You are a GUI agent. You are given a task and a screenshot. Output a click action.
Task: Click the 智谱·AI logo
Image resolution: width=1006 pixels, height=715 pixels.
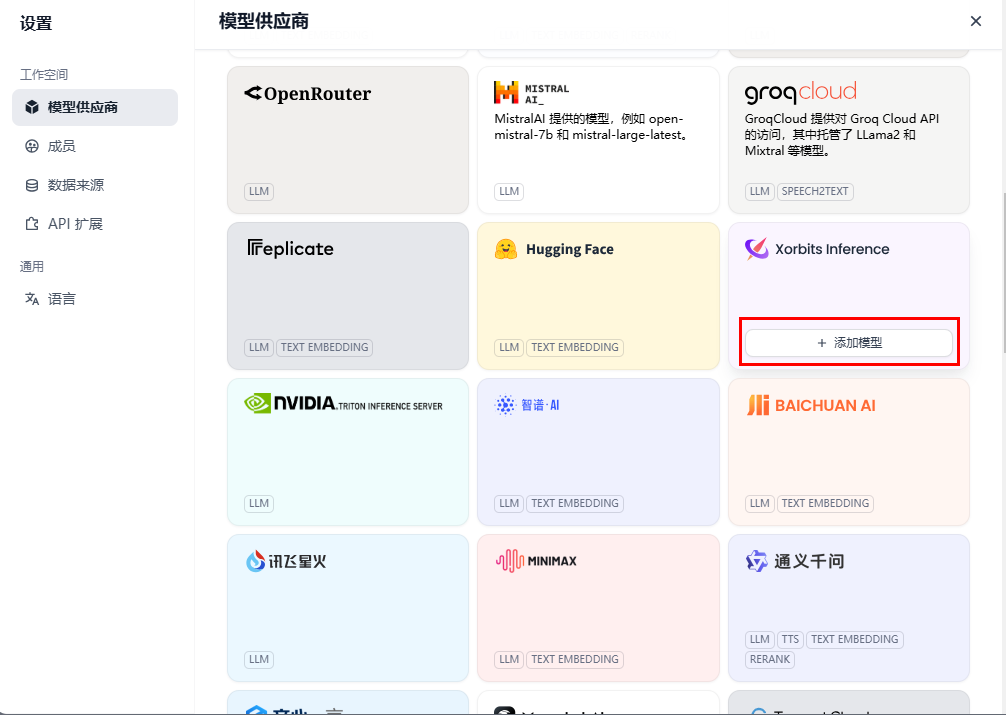point(527,405)
